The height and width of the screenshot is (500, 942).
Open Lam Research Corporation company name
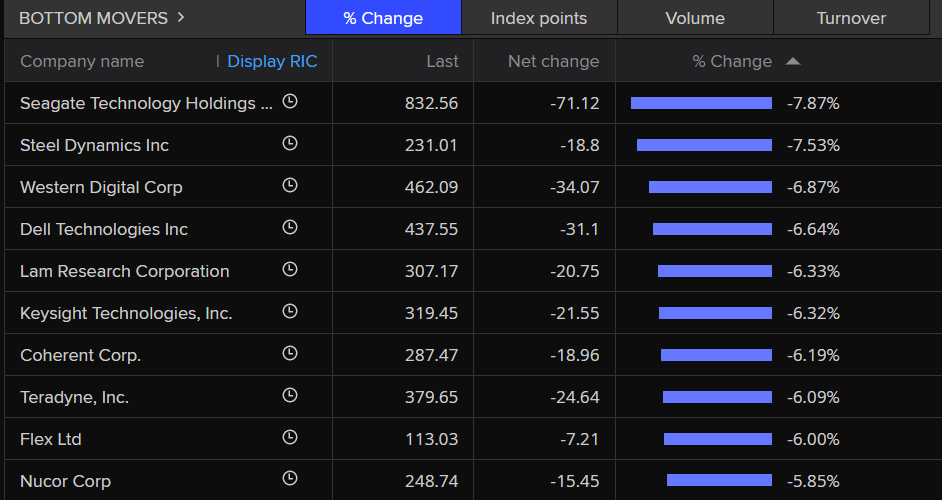pyautogui.click(x=124, y=271)
